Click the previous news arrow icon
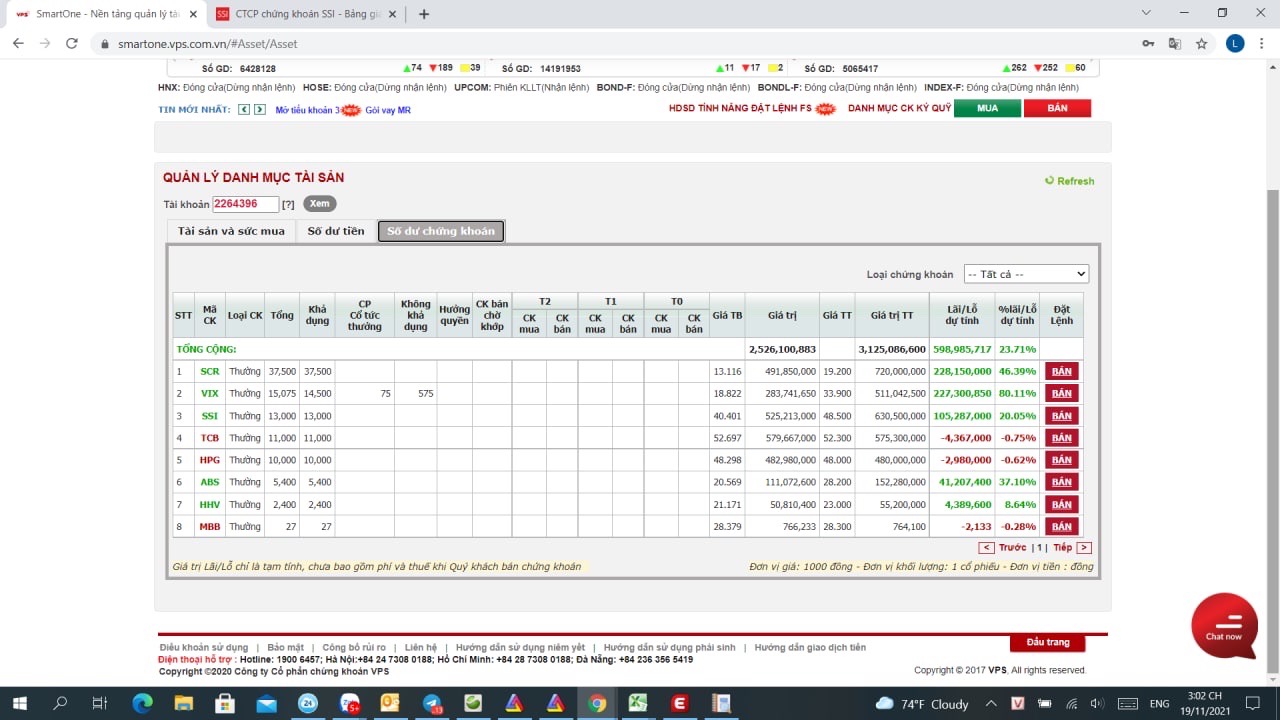The image size is (1280, 720). coord(244,110)
